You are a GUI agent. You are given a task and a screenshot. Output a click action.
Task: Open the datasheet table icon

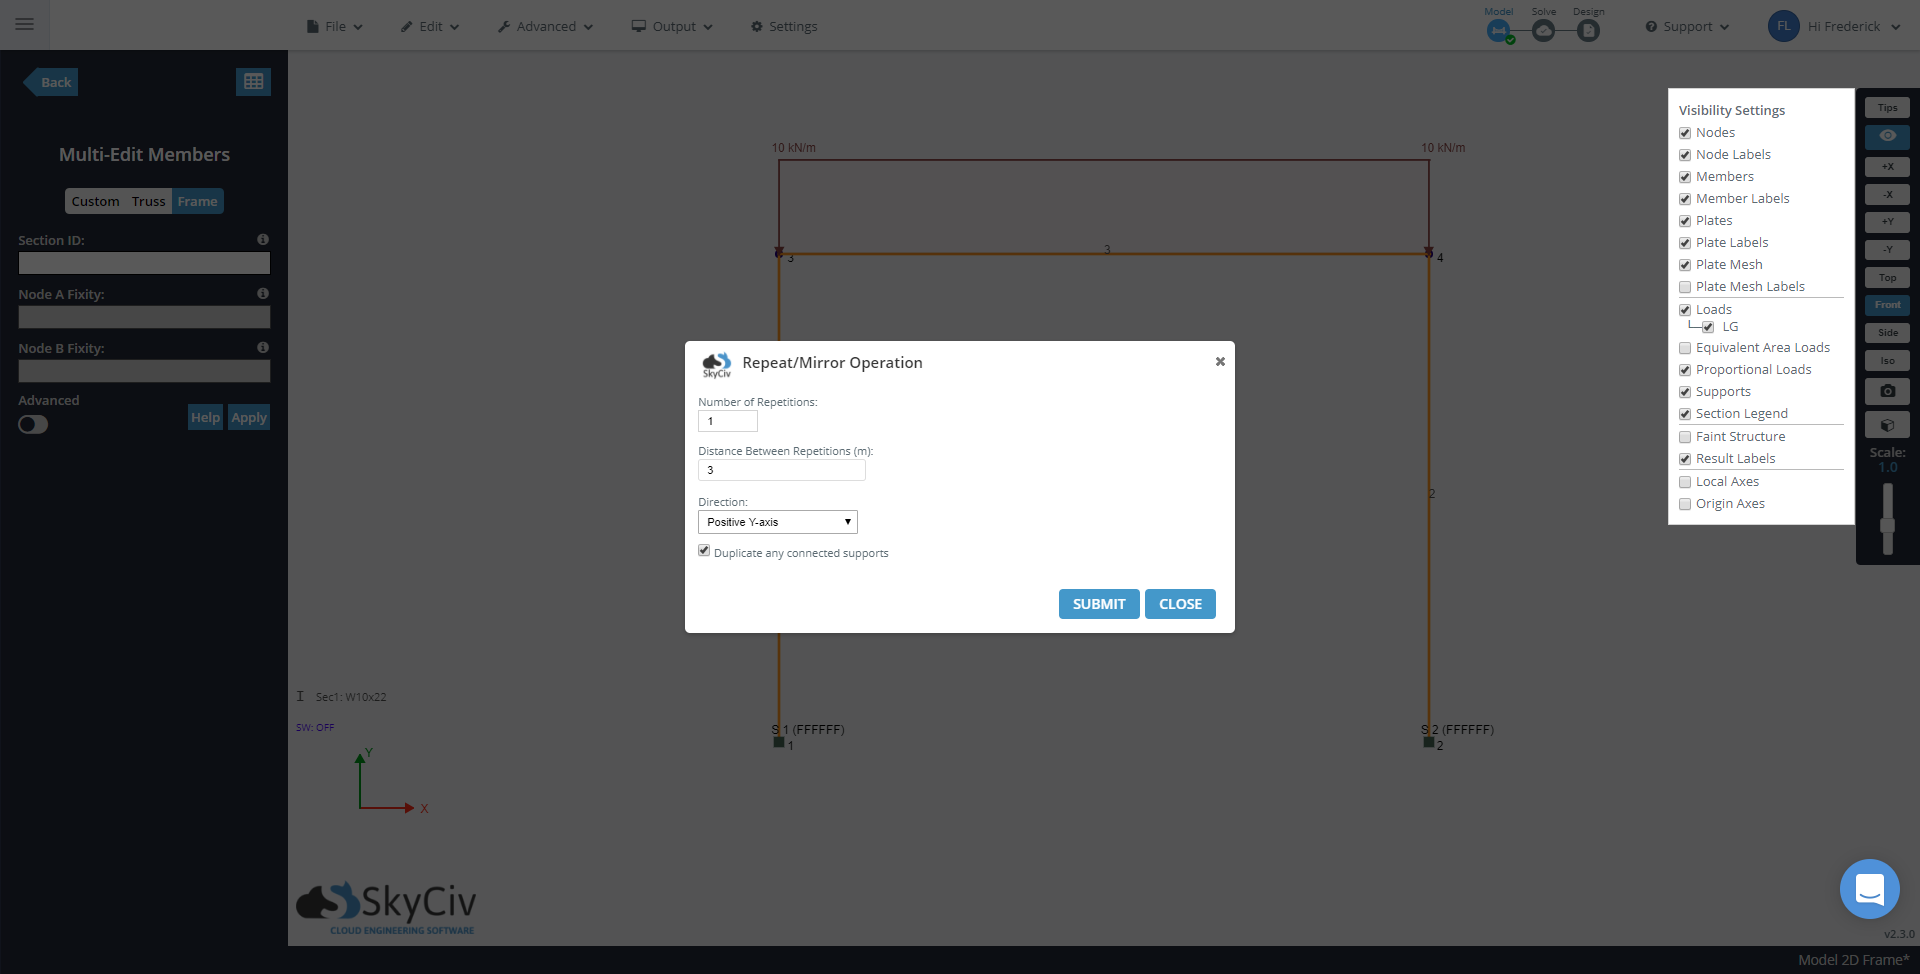[253, 82]
